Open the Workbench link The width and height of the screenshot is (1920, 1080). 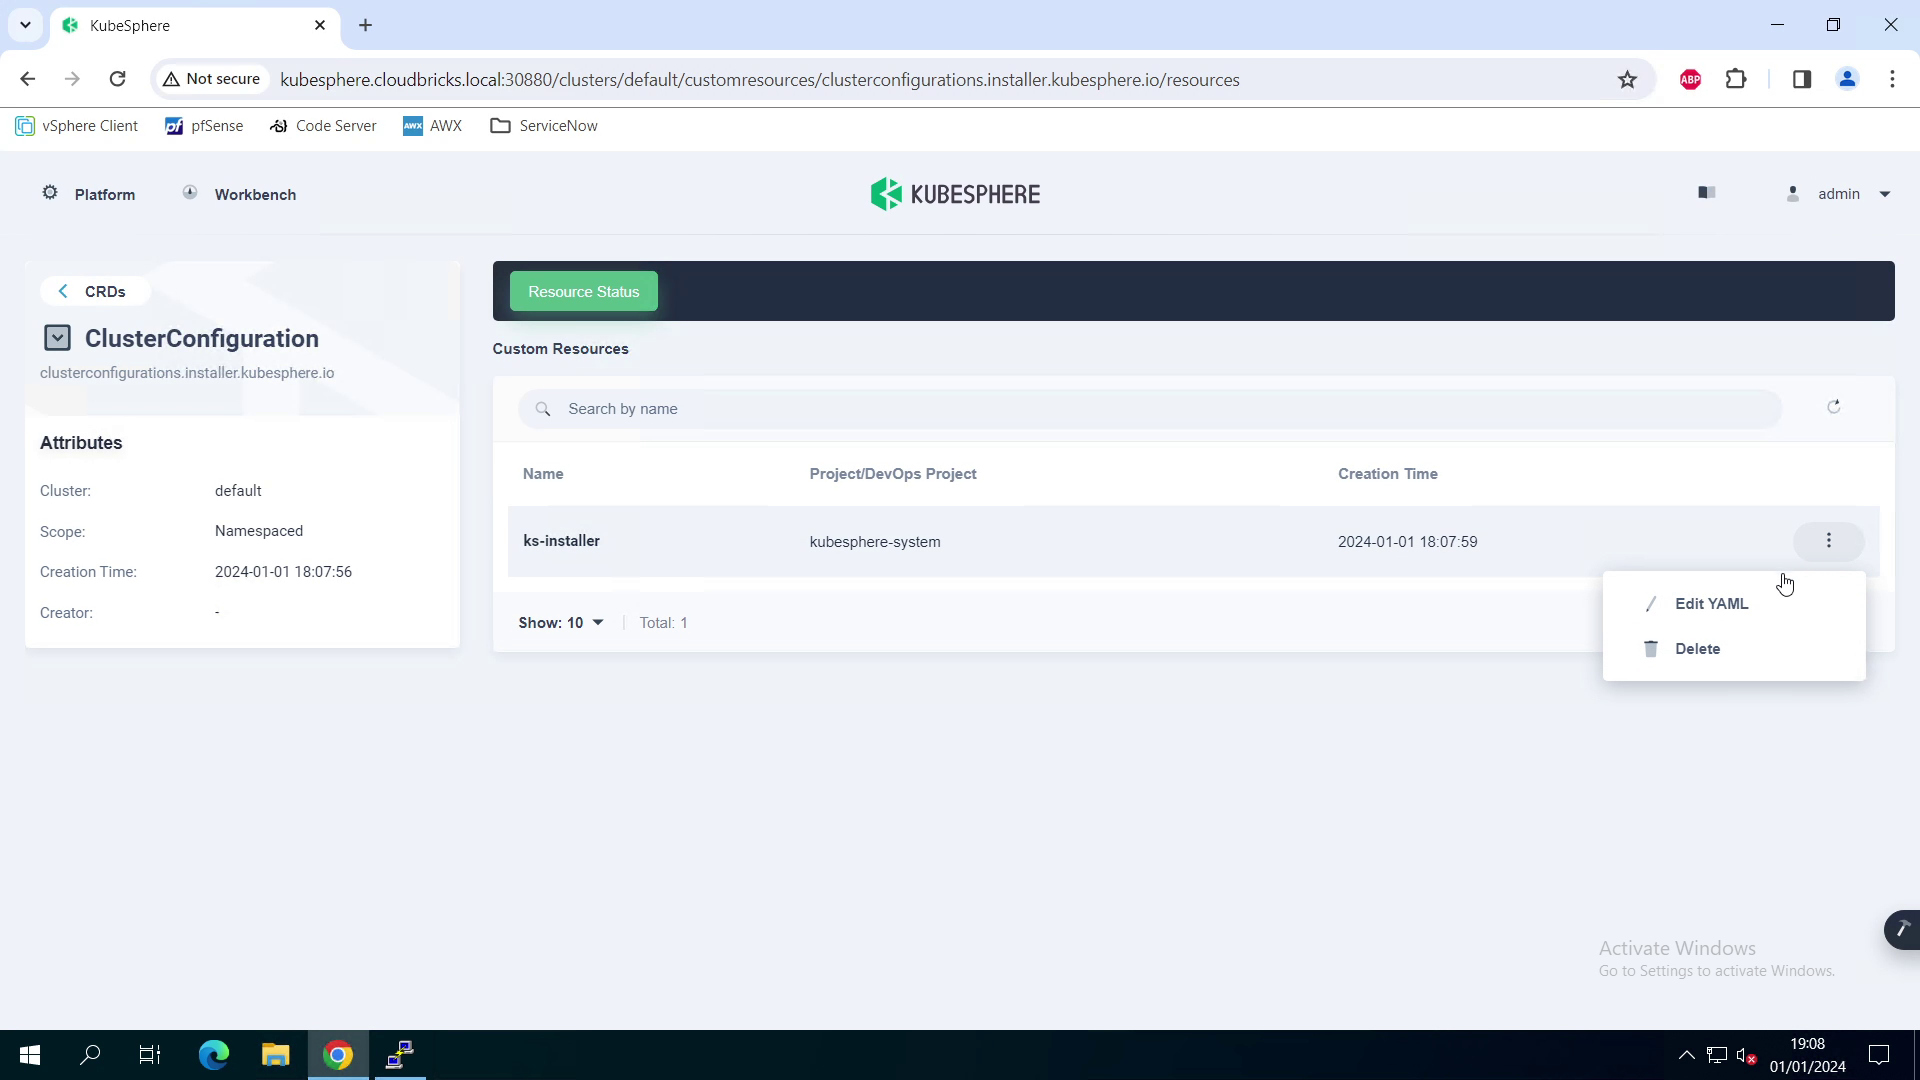255,194
